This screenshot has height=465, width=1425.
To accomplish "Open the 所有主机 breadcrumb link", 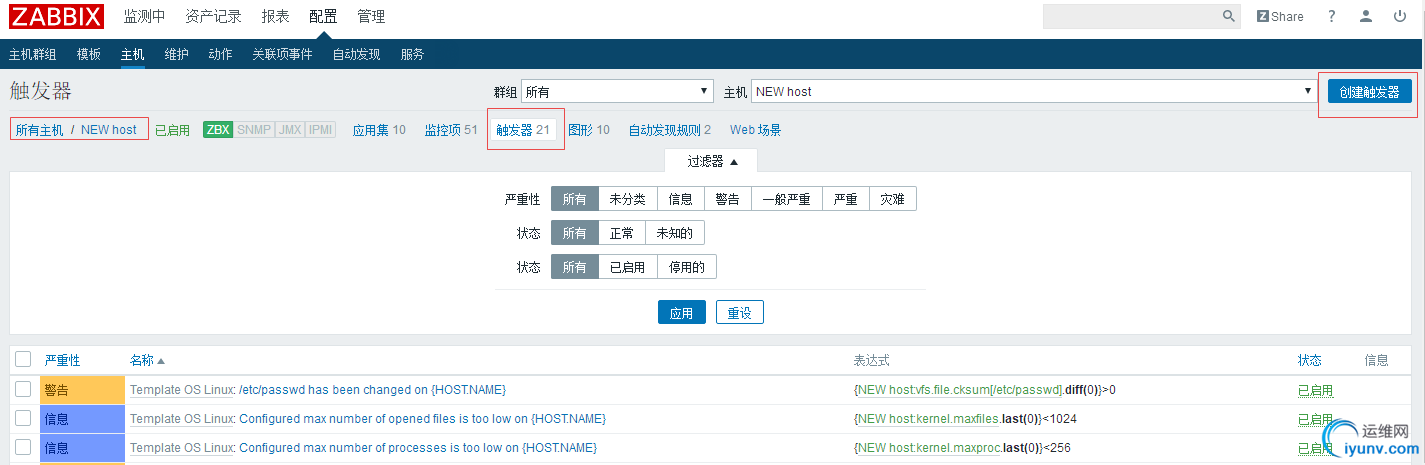I will pyautogui.click(x=39, y=130).
